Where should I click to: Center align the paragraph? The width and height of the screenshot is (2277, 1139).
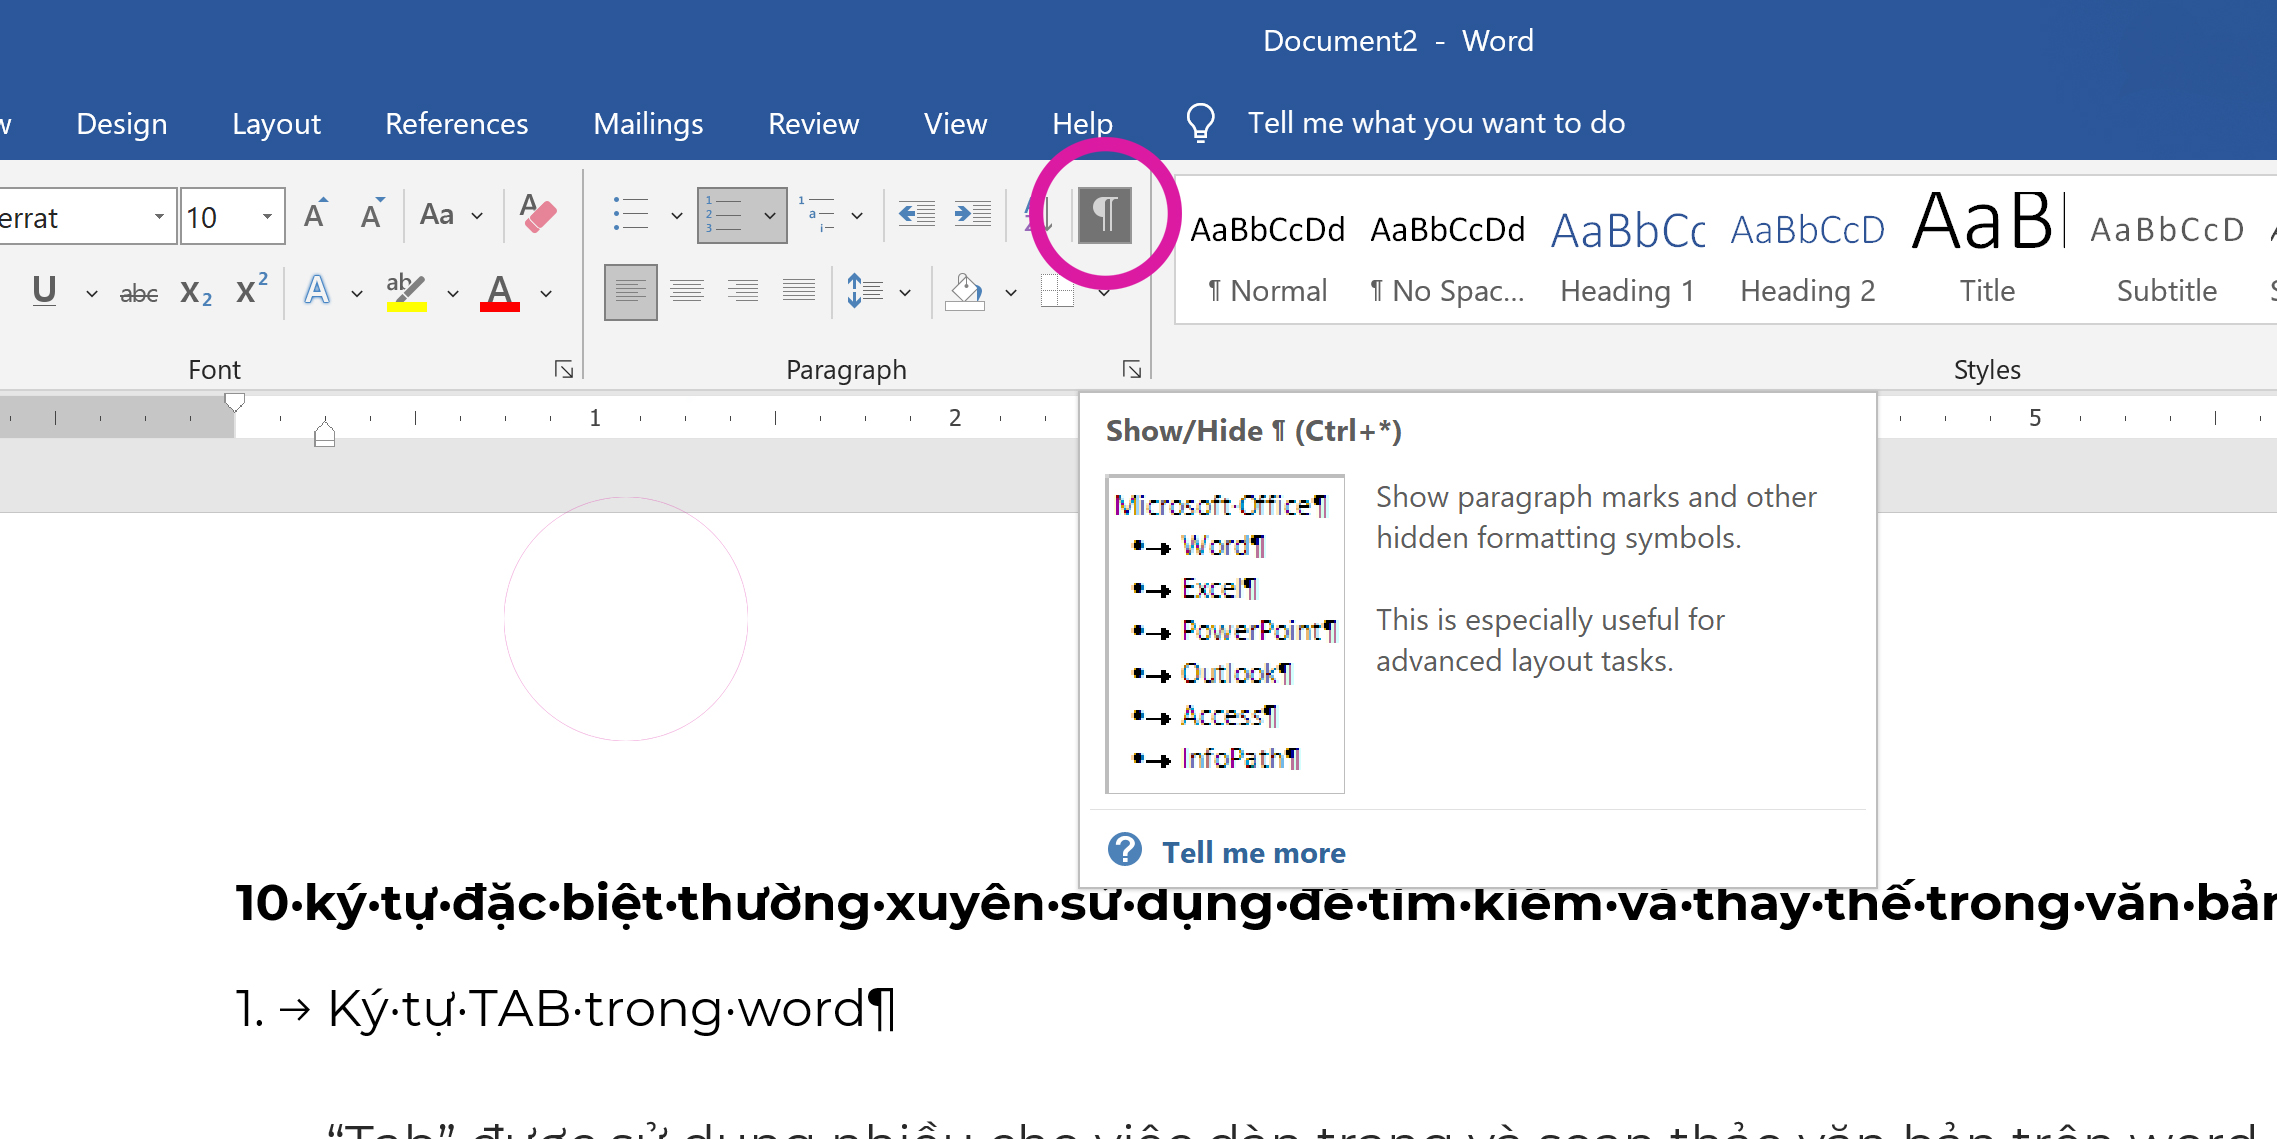(x=687, y=292)
